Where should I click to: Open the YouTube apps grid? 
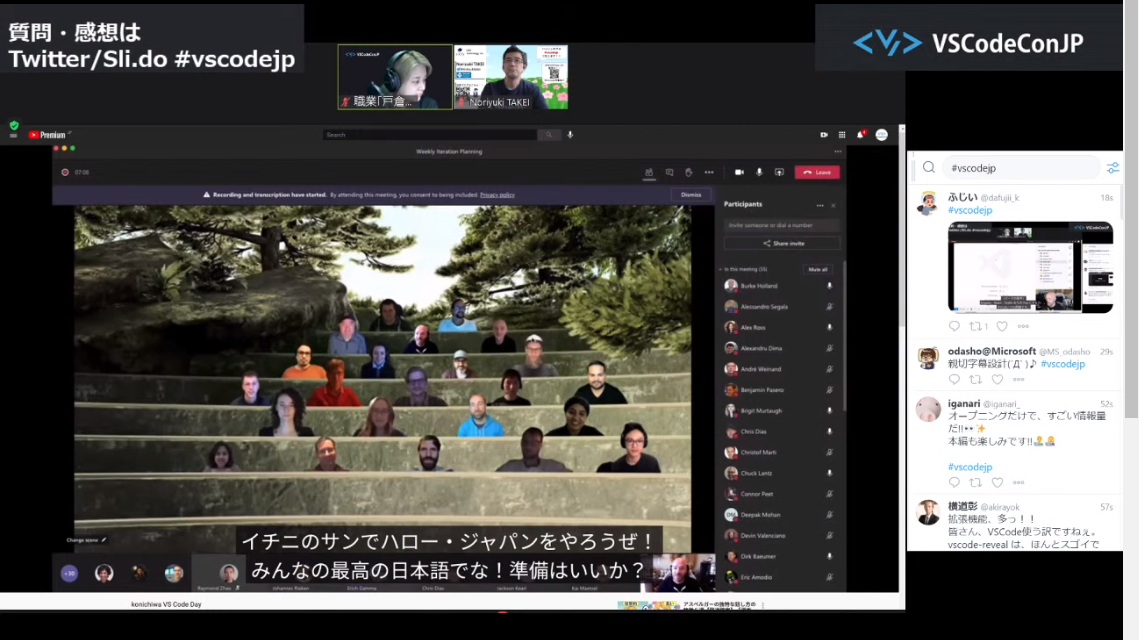(x=842, y=135)
